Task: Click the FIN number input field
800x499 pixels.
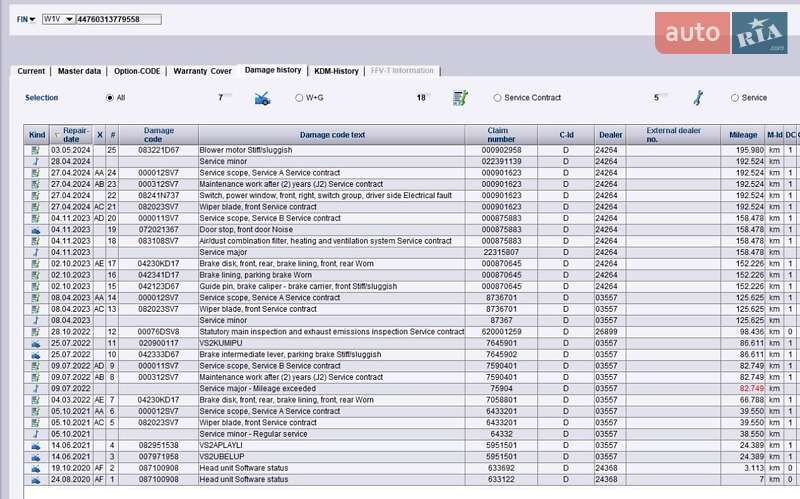Action: point(118,19)
